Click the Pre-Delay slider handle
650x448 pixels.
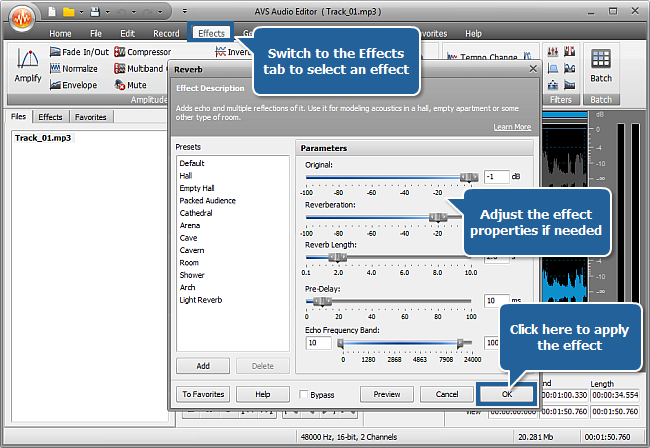(323, 302)
